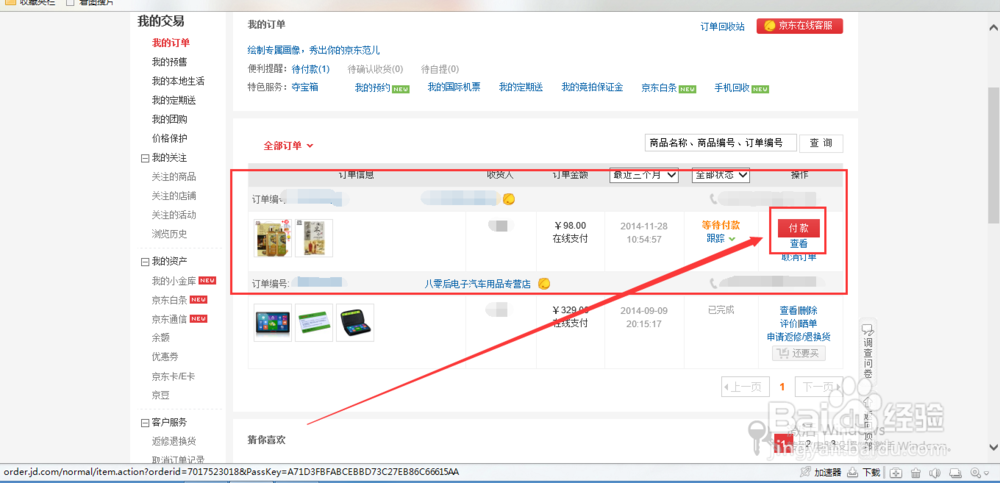The image size is (1000, 483).
Task: Open 返修退换货 in the sidebar
Action: tap(173, 442)
